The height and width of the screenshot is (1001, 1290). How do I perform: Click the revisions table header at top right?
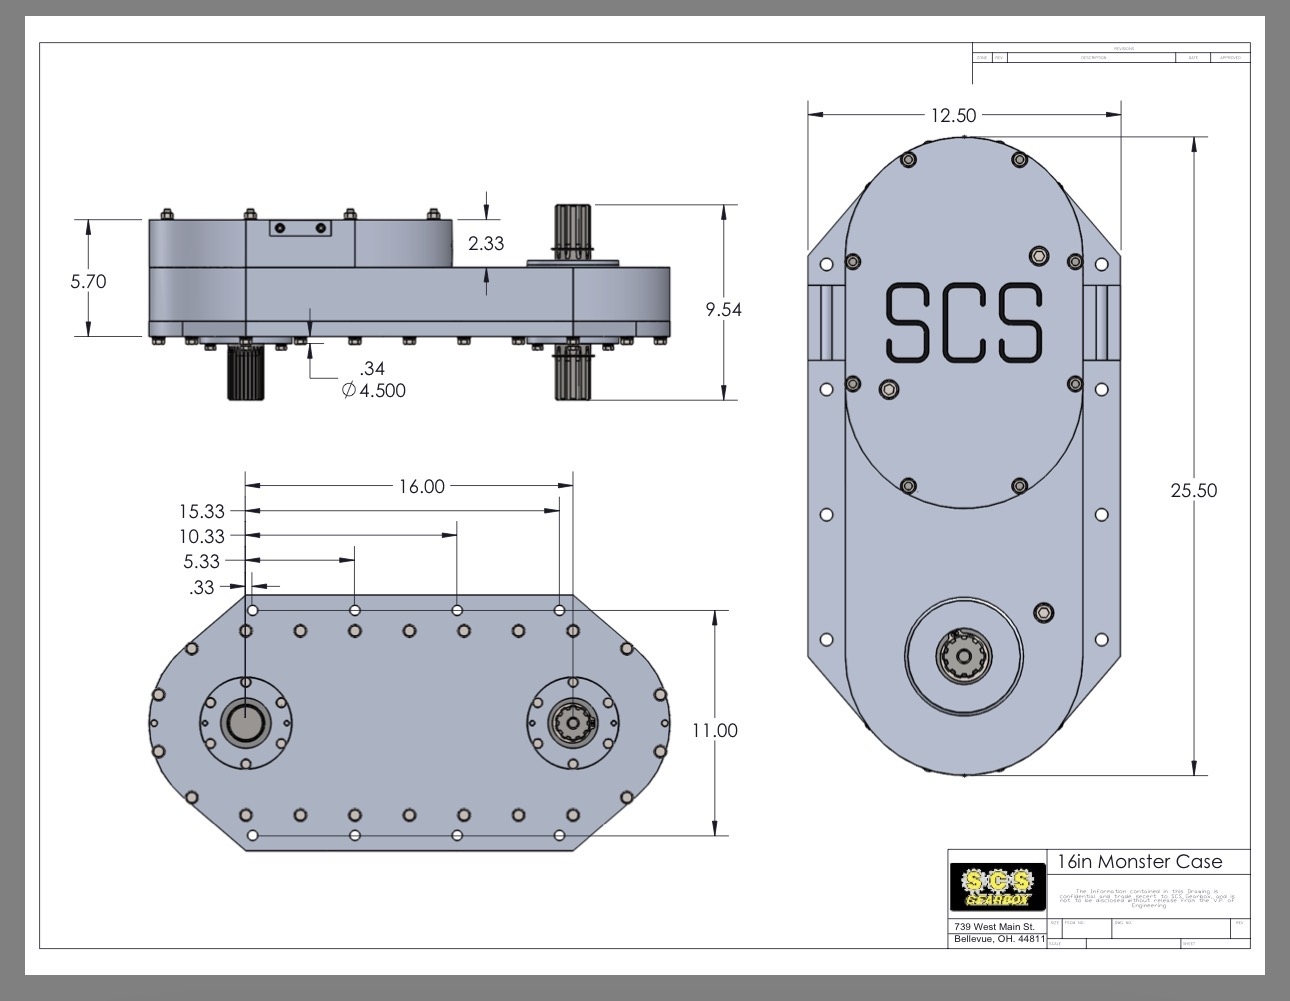point(1110,48)
